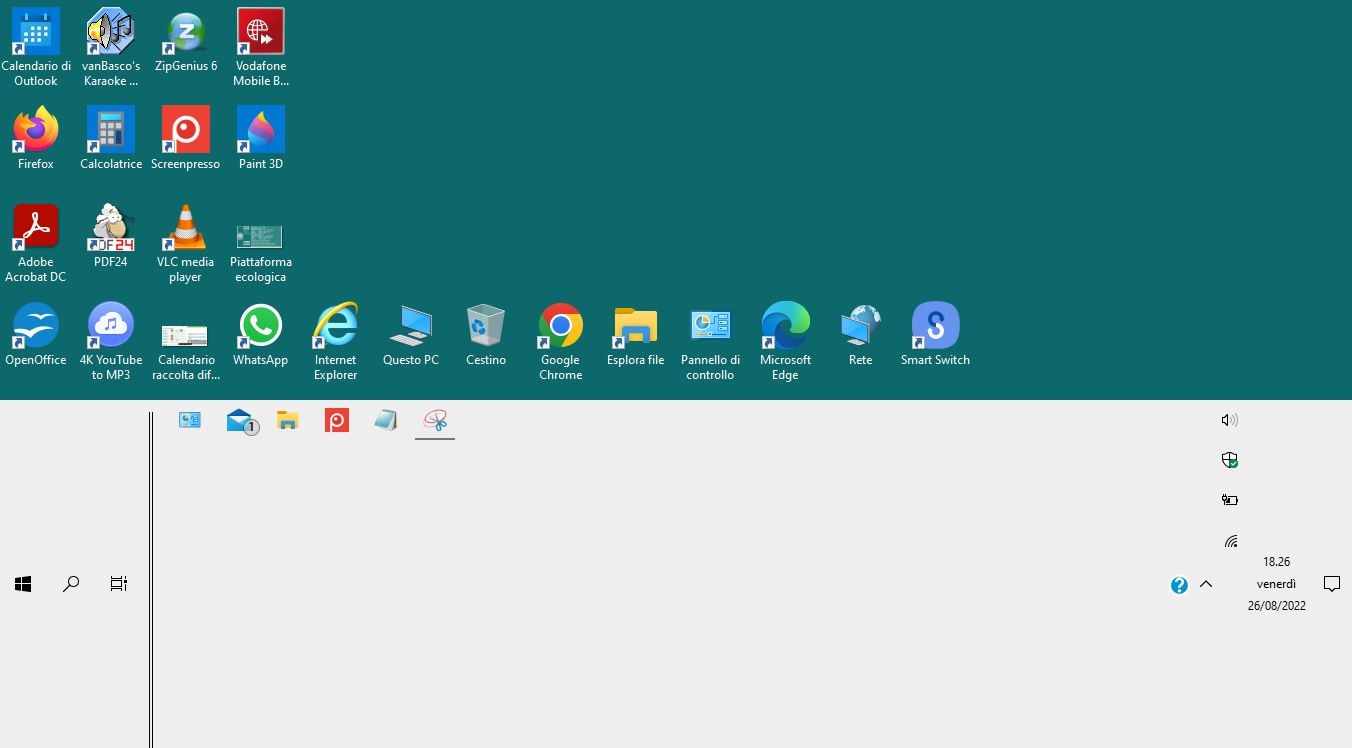Open Control Panel from the taskbar

(x=190, y=421)
